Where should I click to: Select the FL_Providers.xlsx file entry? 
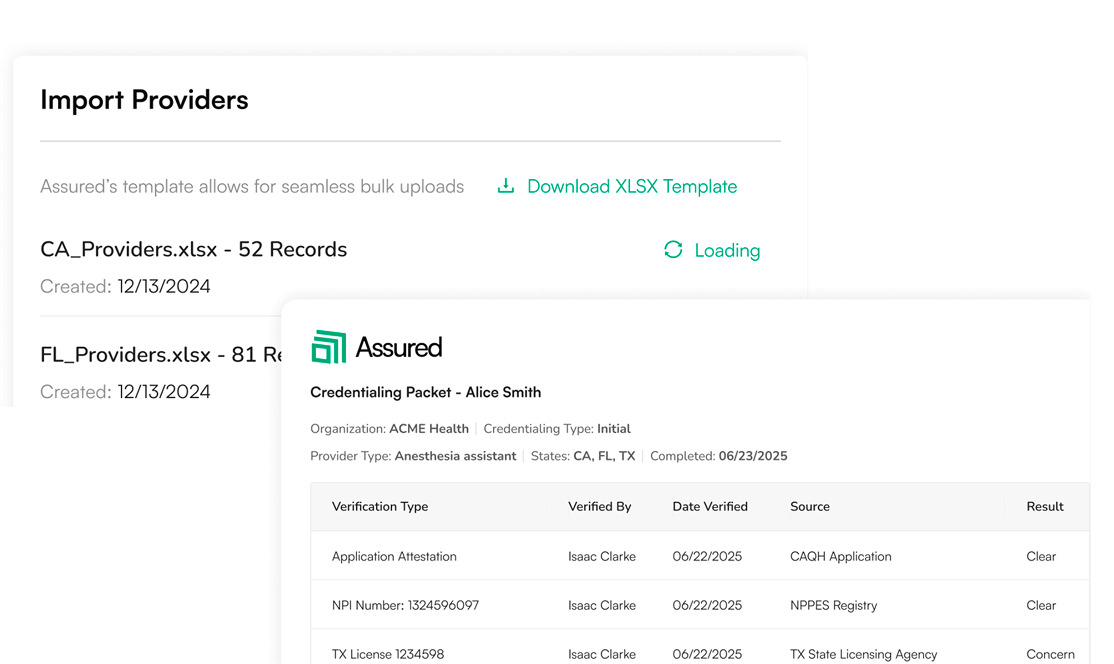click(x=161, y=354)
